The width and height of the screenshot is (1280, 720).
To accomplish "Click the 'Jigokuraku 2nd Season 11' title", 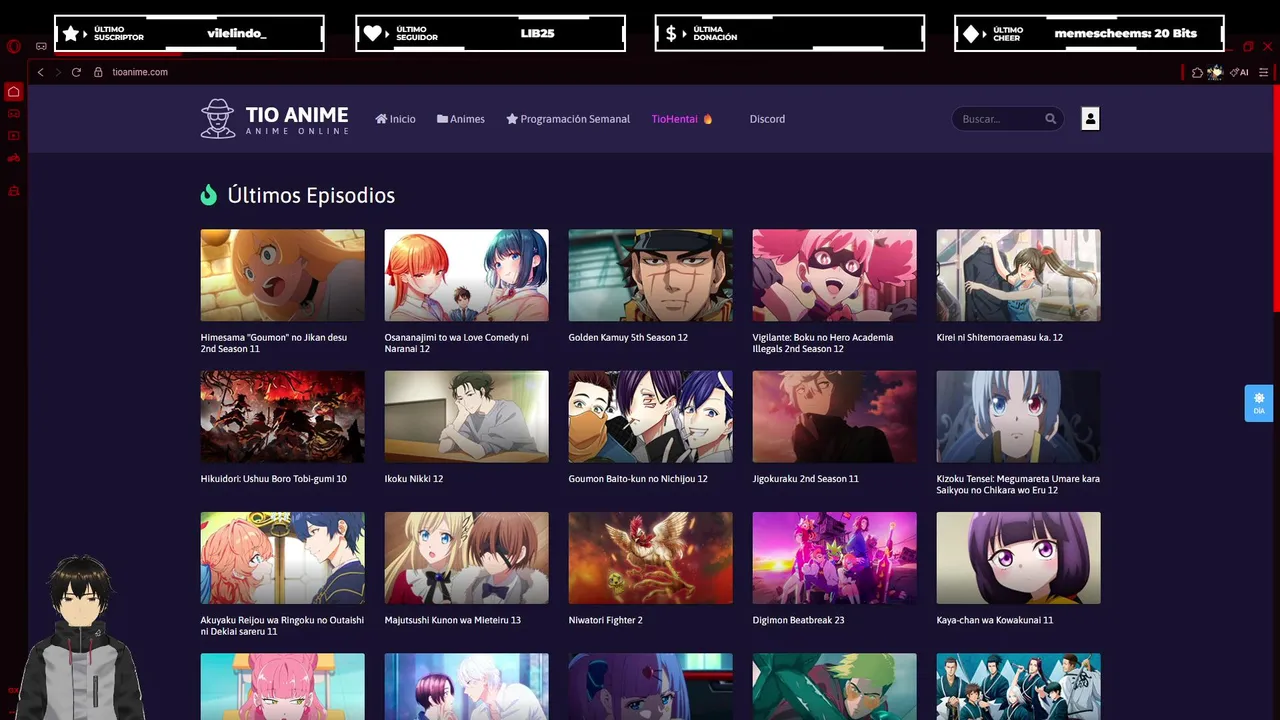I will (805, 479).
